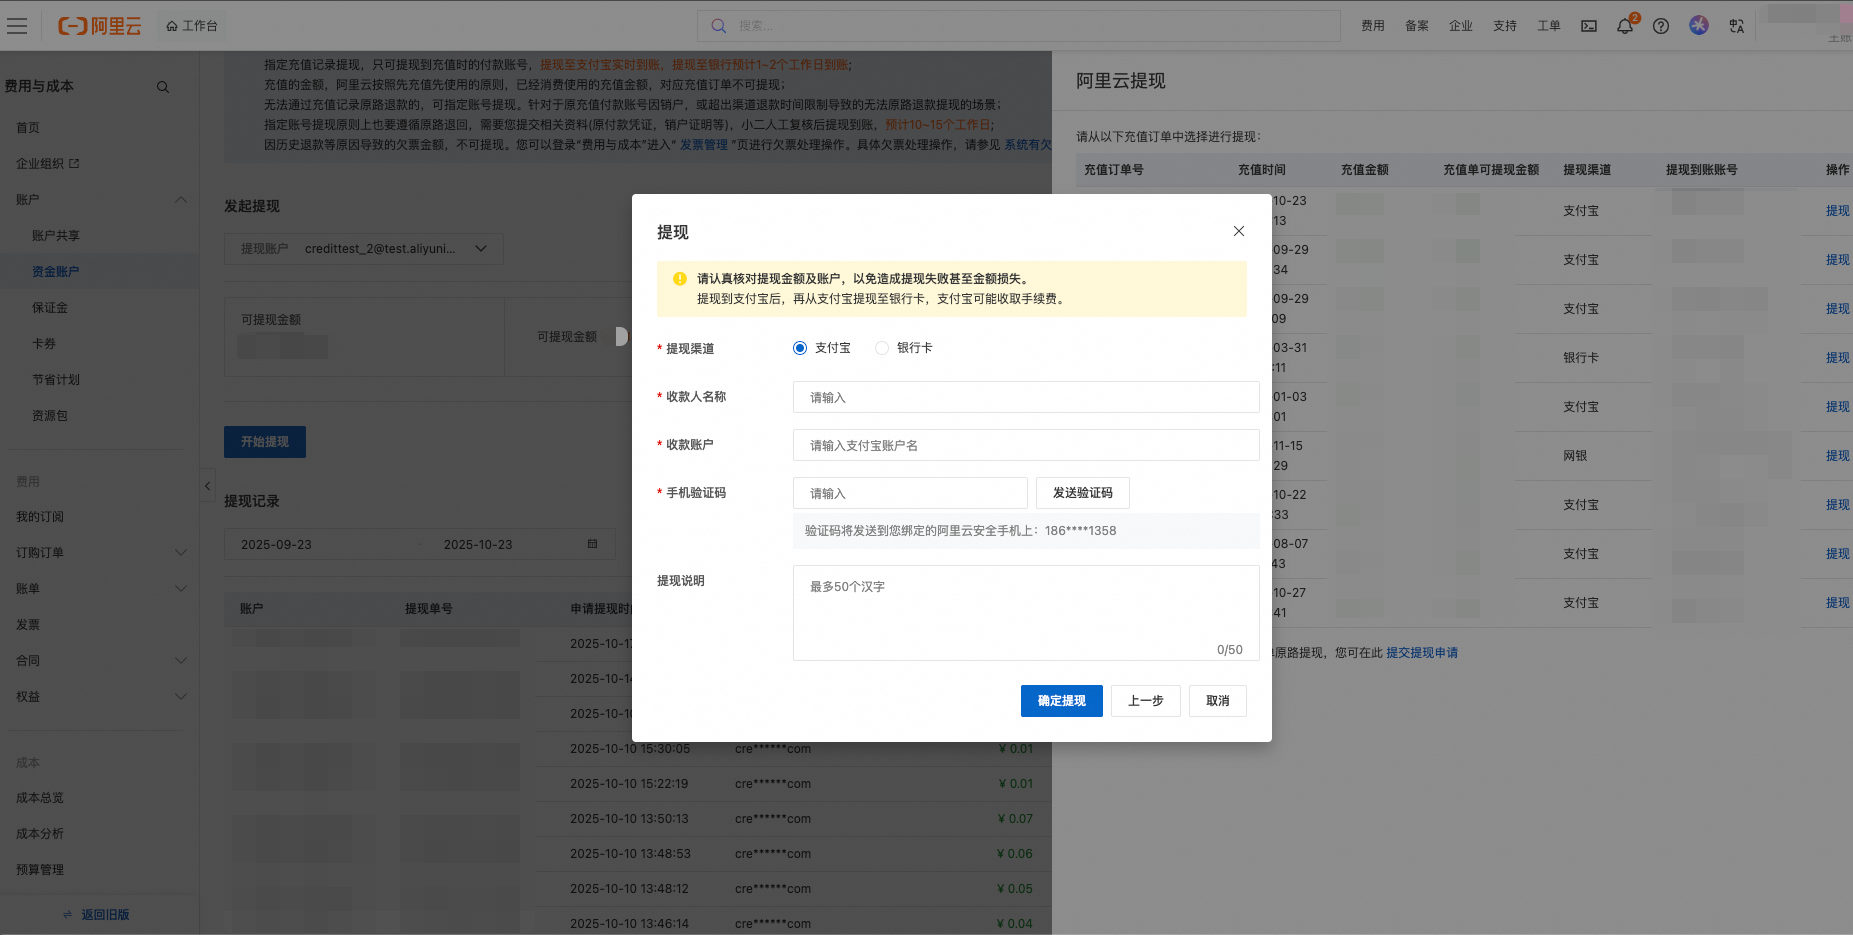Open the 费用 top menu
Viewport: 1853px width, 935px height.
(1372, 26)
